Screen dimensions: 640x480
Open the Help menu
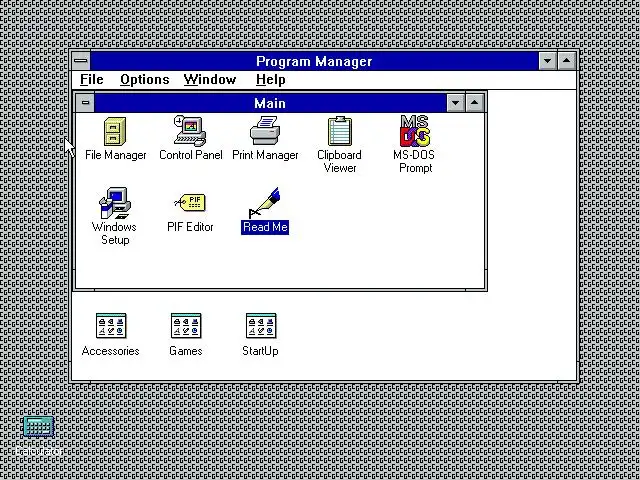pos(271,80)
